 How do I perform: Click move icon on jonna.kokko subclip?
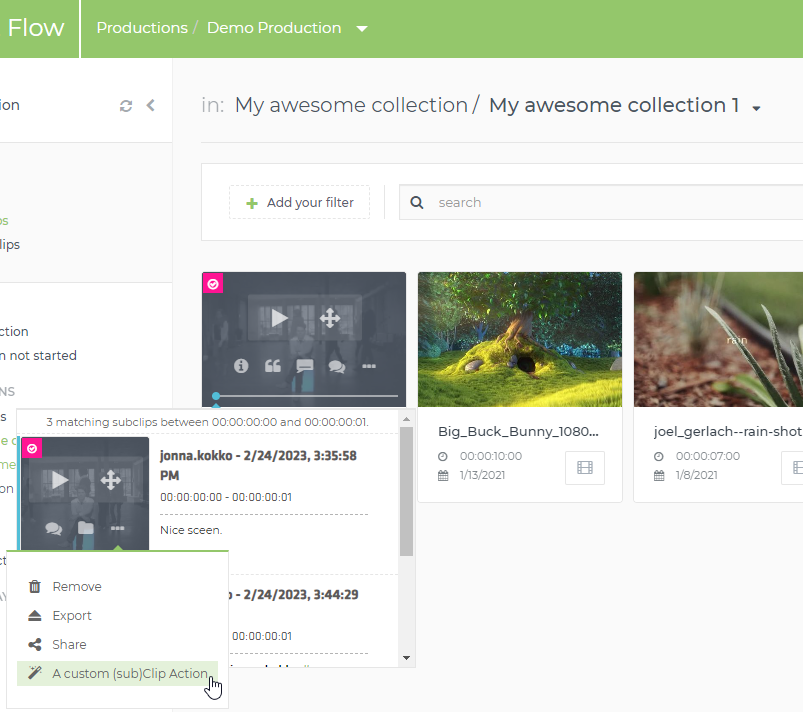[111, 480]
